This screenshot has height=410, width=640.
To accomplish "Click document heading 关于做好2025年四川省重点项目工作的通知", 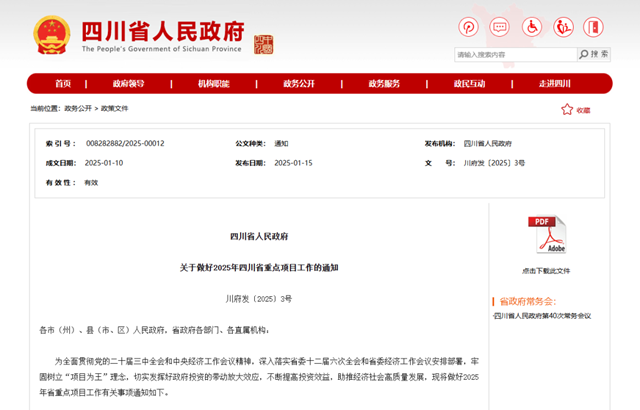I will (259, 268).
